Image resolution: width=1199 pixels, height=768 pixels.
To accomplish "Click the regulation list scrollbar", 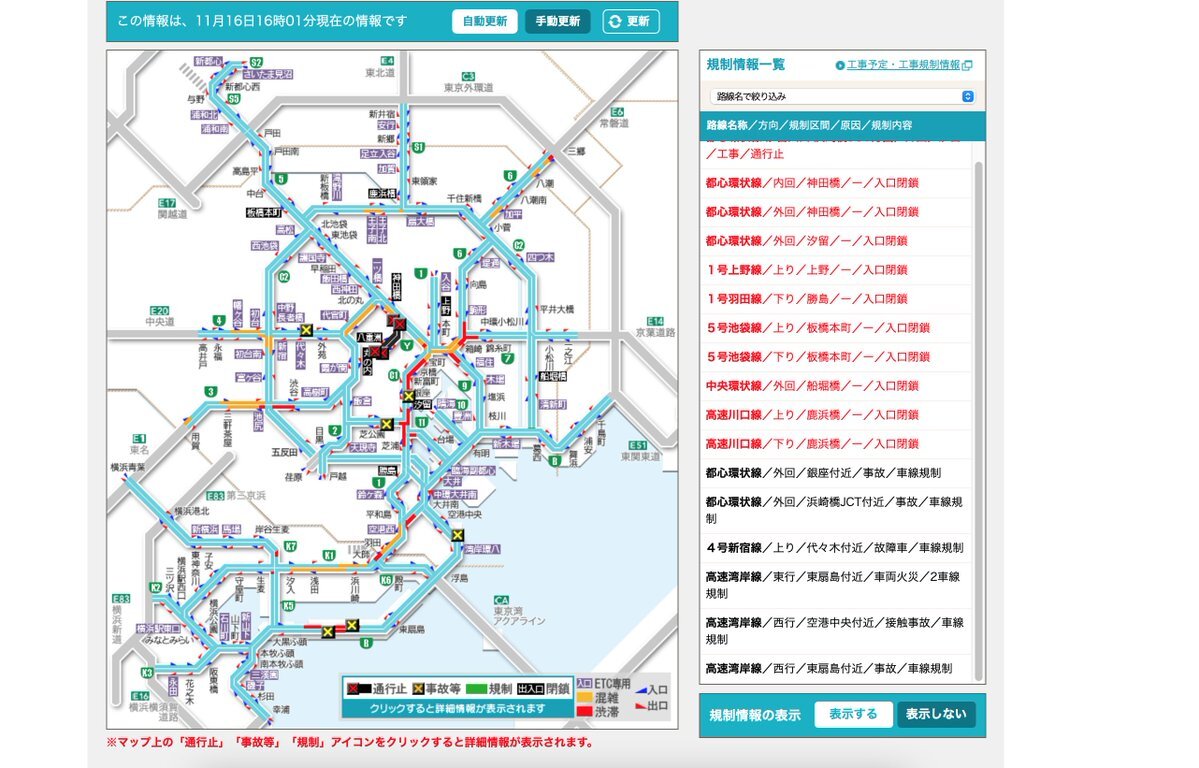I will [x=978, y=421].
